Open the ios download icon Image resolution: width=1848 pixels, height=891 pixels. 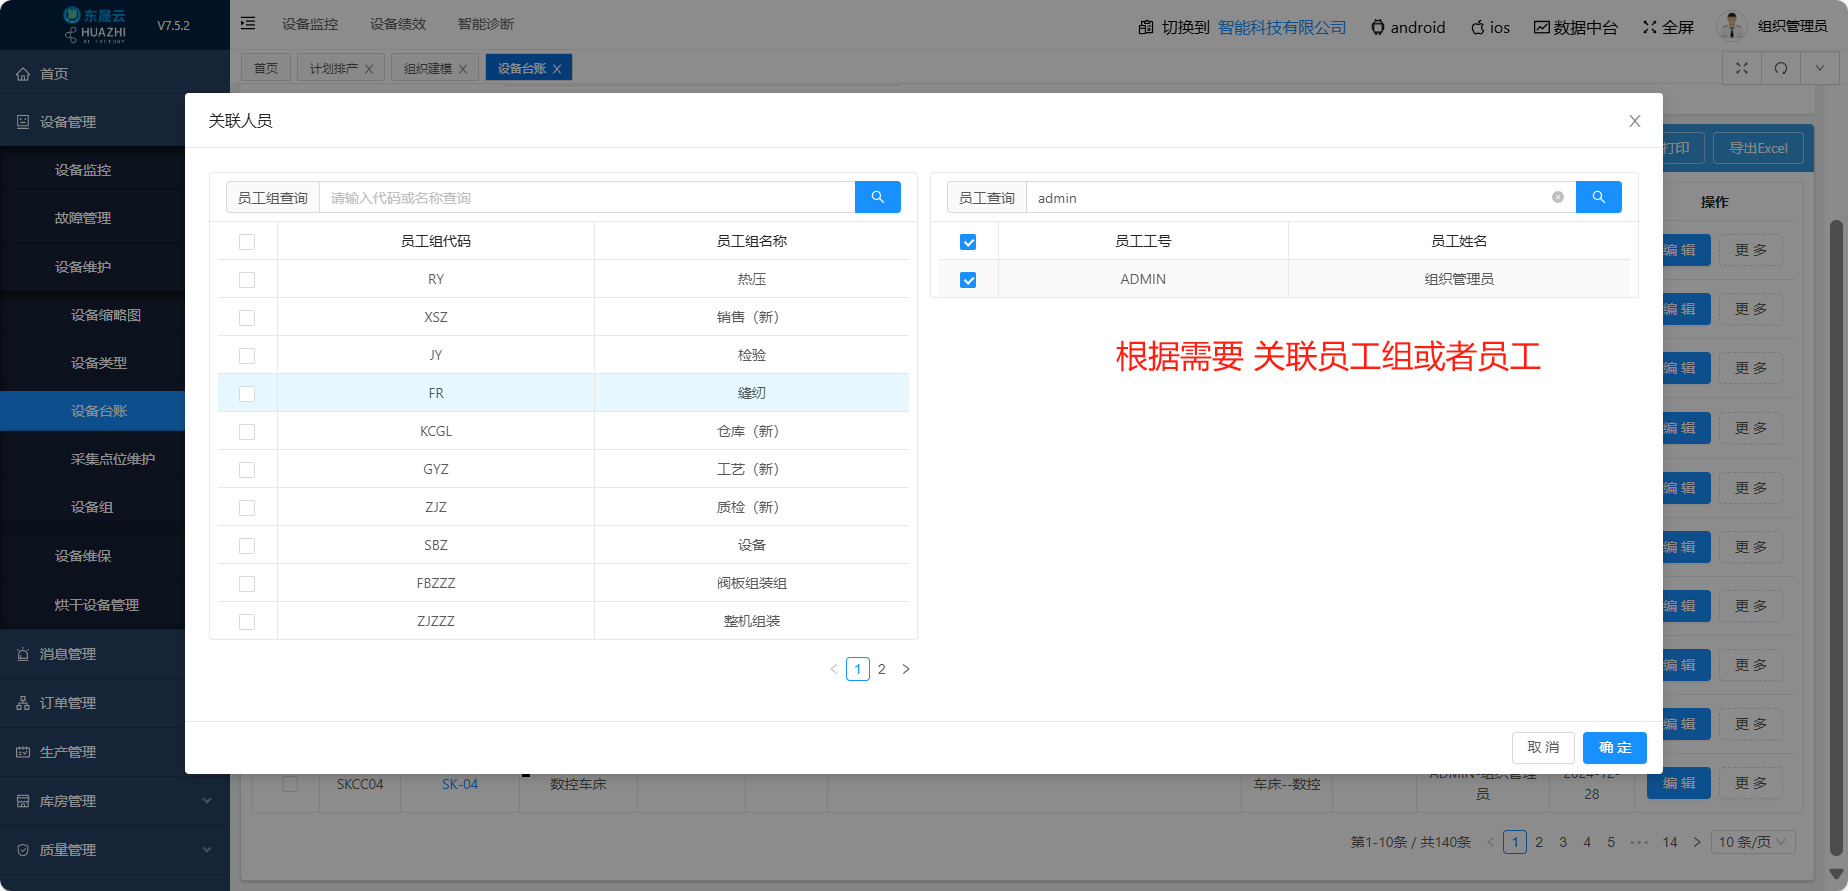click(1478, 27)
